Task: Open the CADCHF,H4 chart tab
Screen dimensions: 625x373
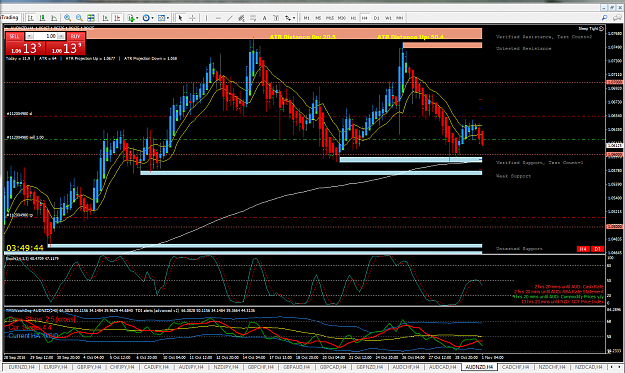Action: [515, 367]
